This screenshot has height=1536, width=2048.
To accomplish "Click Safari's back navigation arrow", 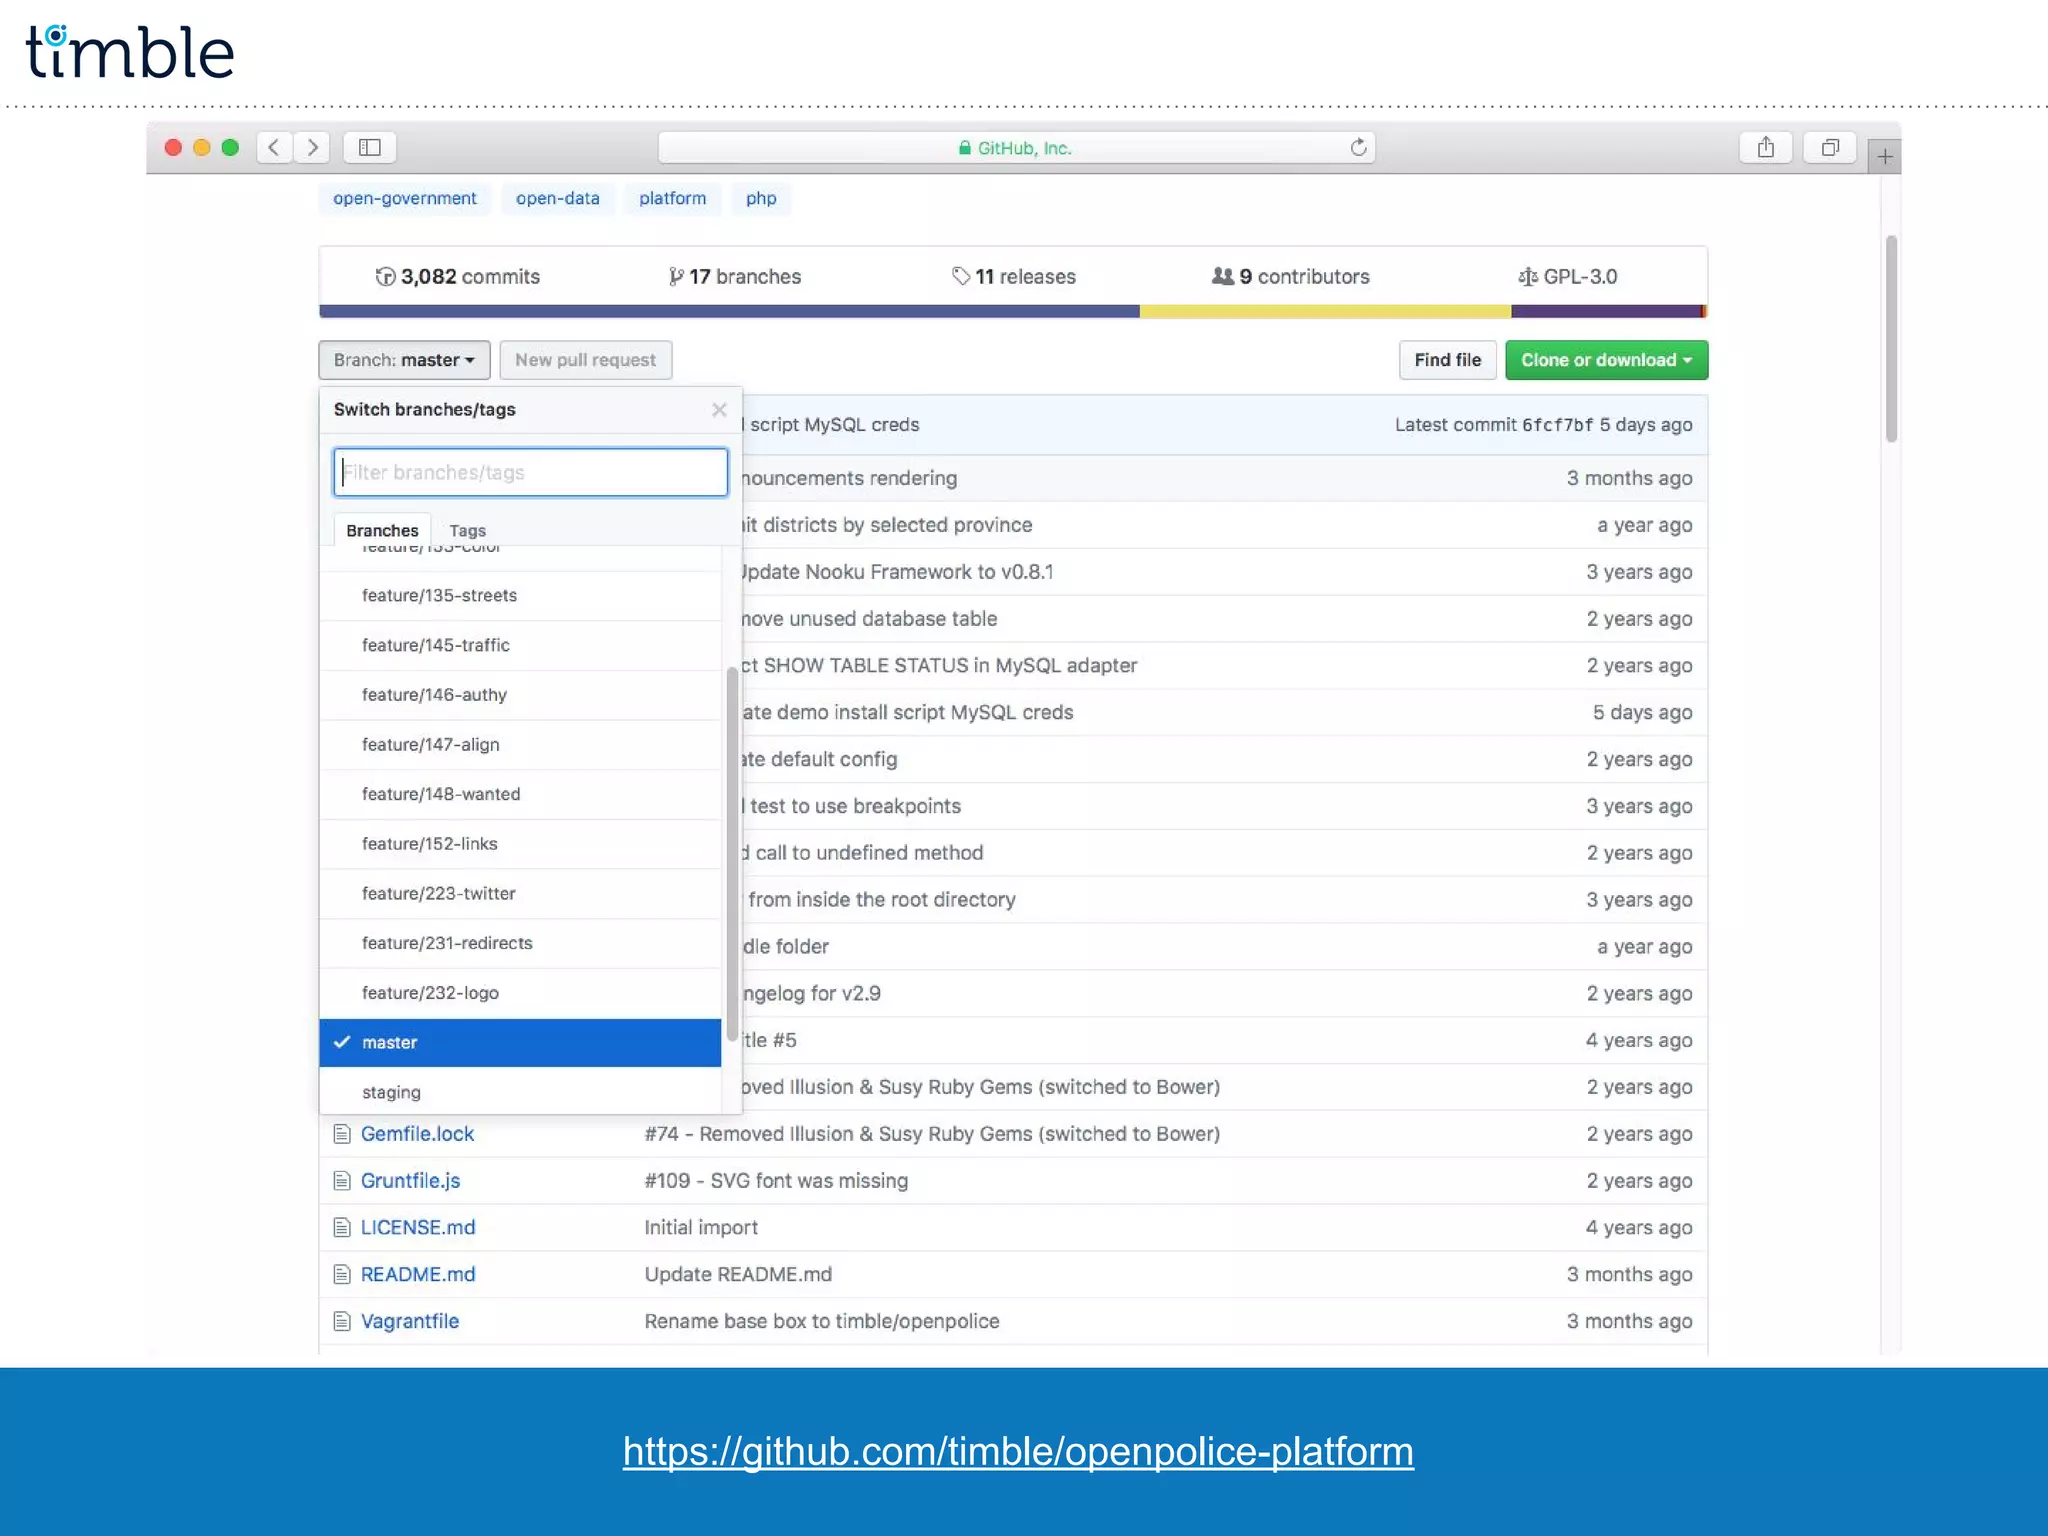I will point(274,148).
